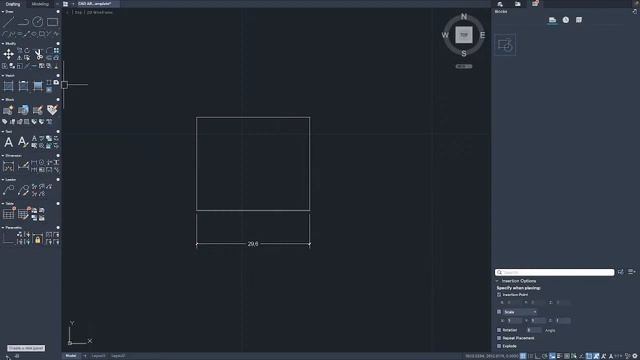Collapse the Dimension tool group
Image resolution: width=640 pixels, height=360 pixels.
(3, 156)
